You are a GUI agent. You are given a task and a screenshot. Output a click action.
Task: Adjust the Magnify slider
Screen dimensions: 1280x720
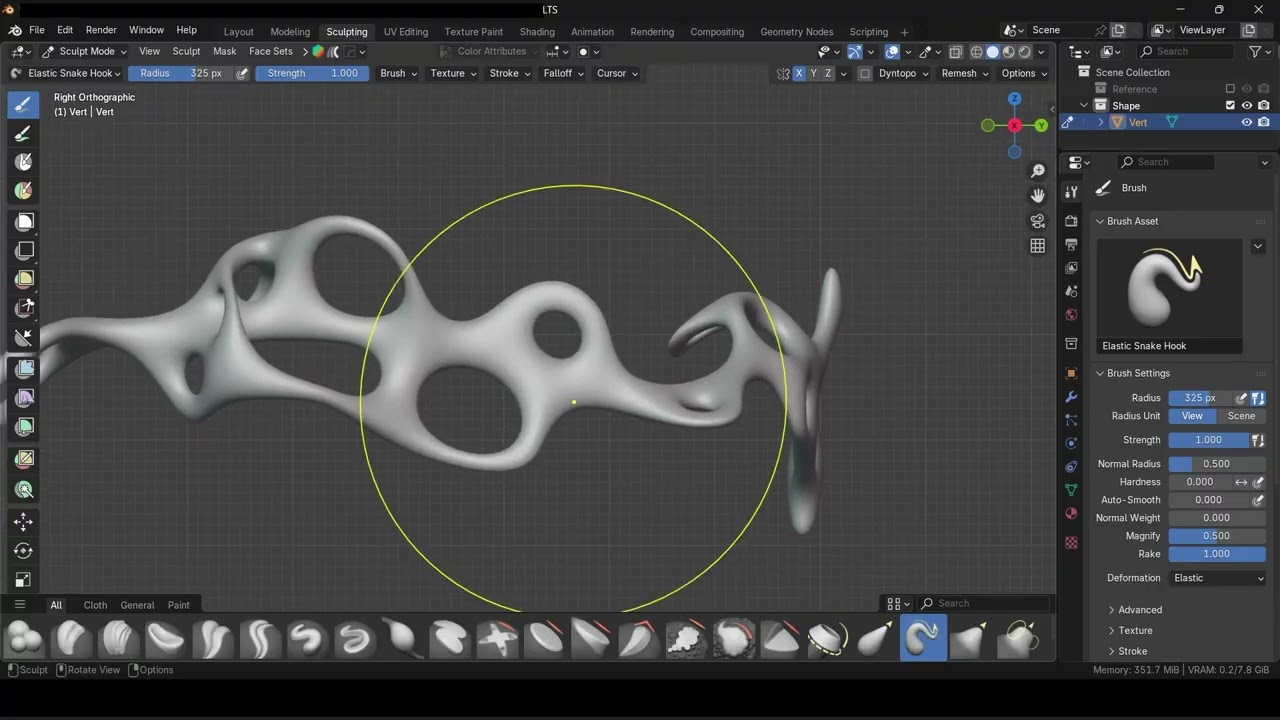pos(1217,536)
